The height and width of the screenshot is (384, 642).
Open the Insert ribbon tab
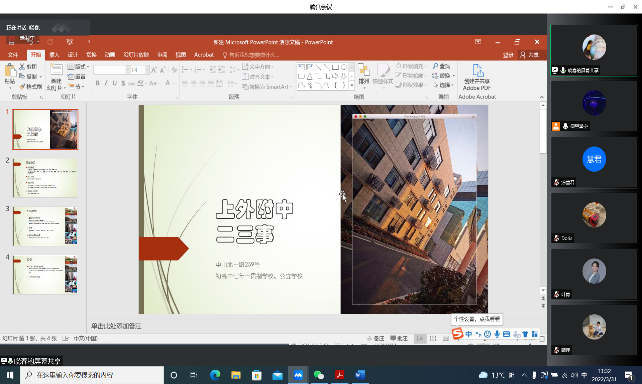(54, 54)
